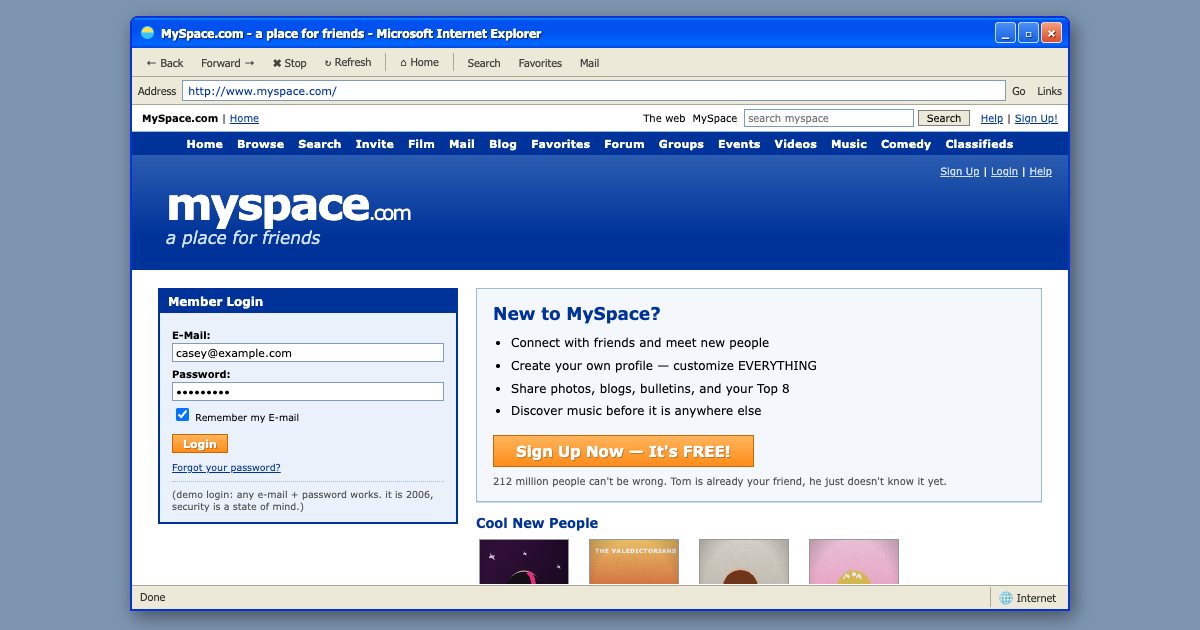Open Sign Up! link in the top bar

tap(1036, 118)
